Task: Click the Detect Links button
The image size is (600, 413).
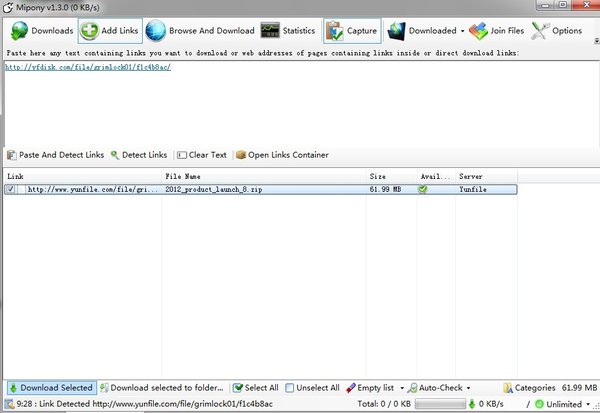Action: (139, 155)
